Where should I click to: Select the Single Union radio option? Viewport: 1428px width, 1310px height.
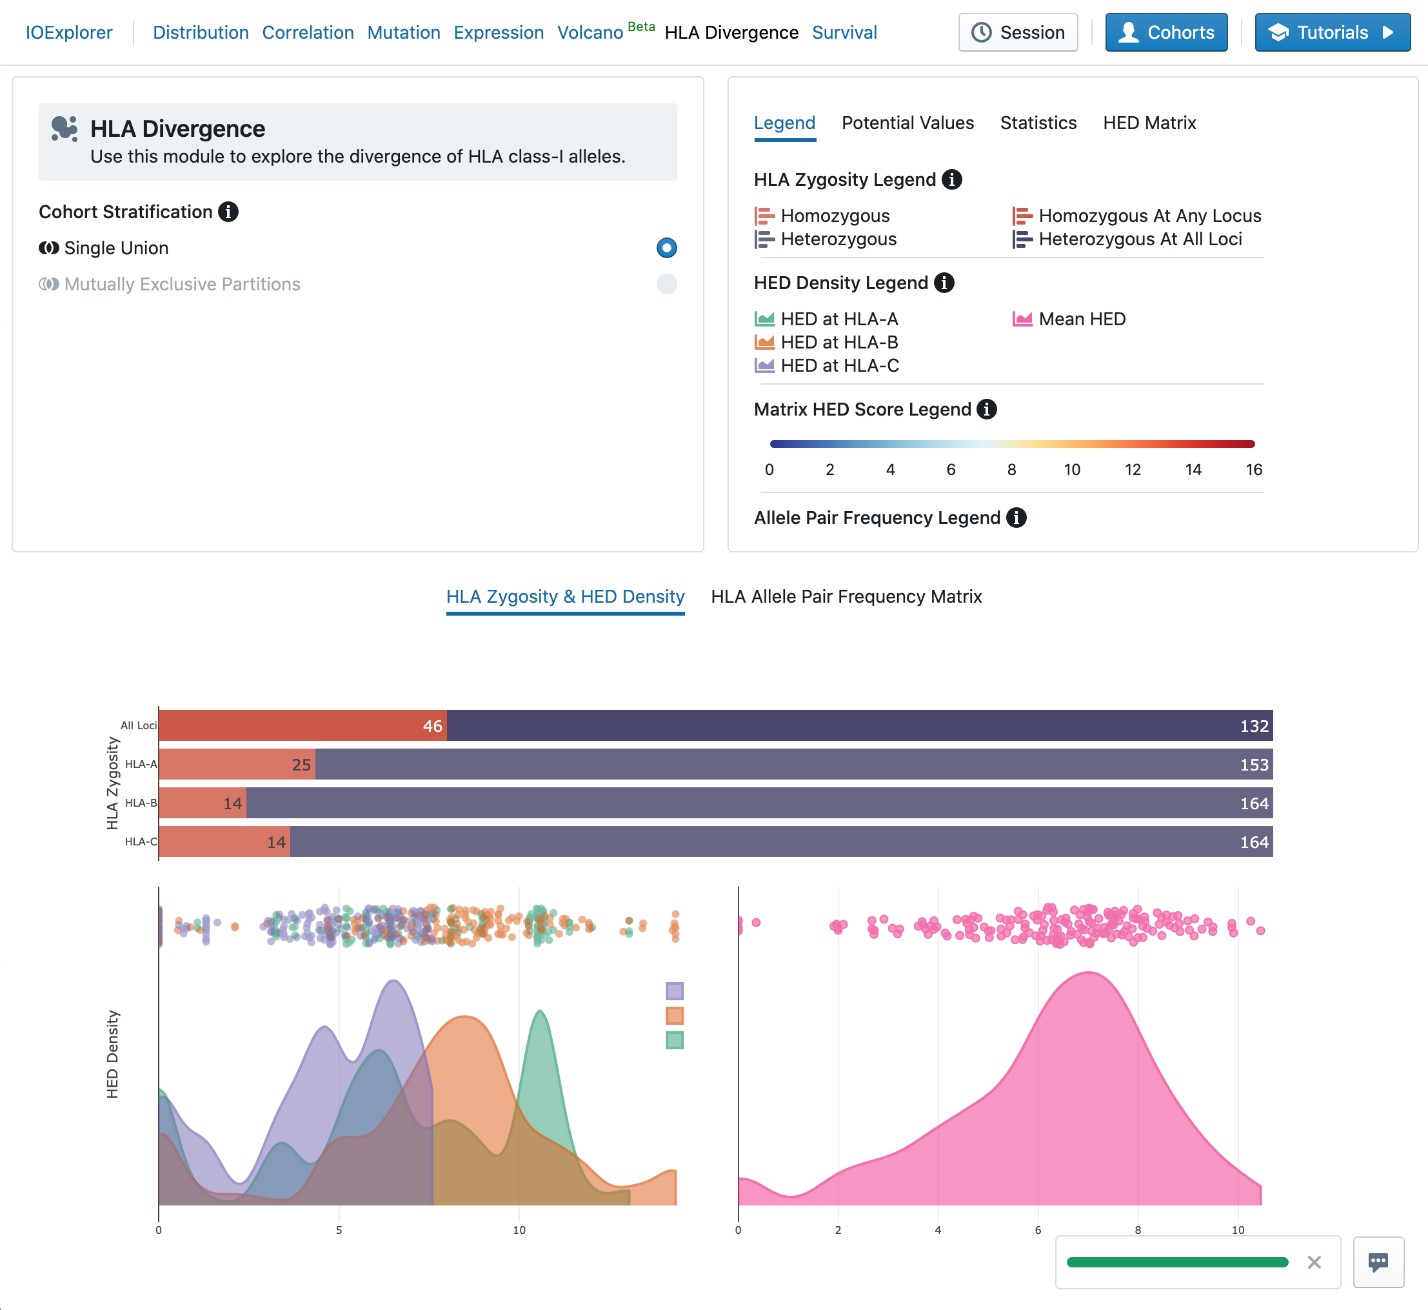click(x=666, y=248)
